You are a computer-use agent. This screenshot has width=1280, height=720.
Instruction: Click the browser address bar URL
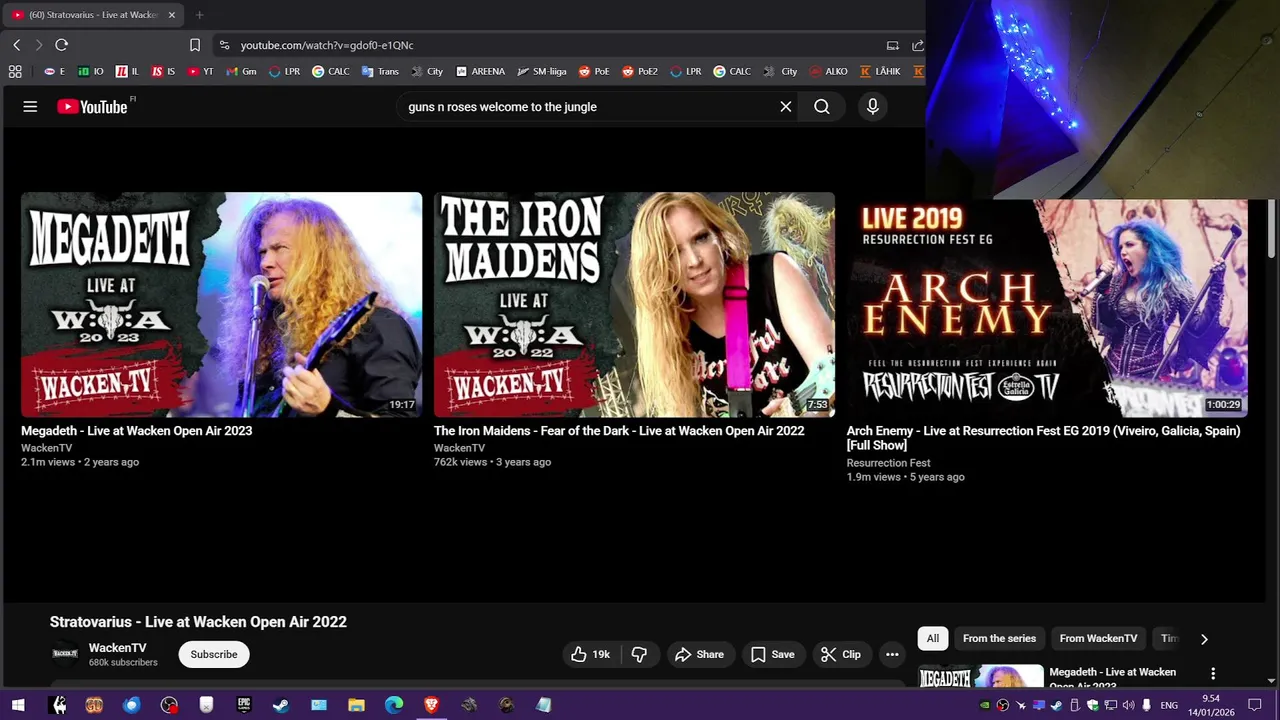pyautogui.click(x=327, y=45)
